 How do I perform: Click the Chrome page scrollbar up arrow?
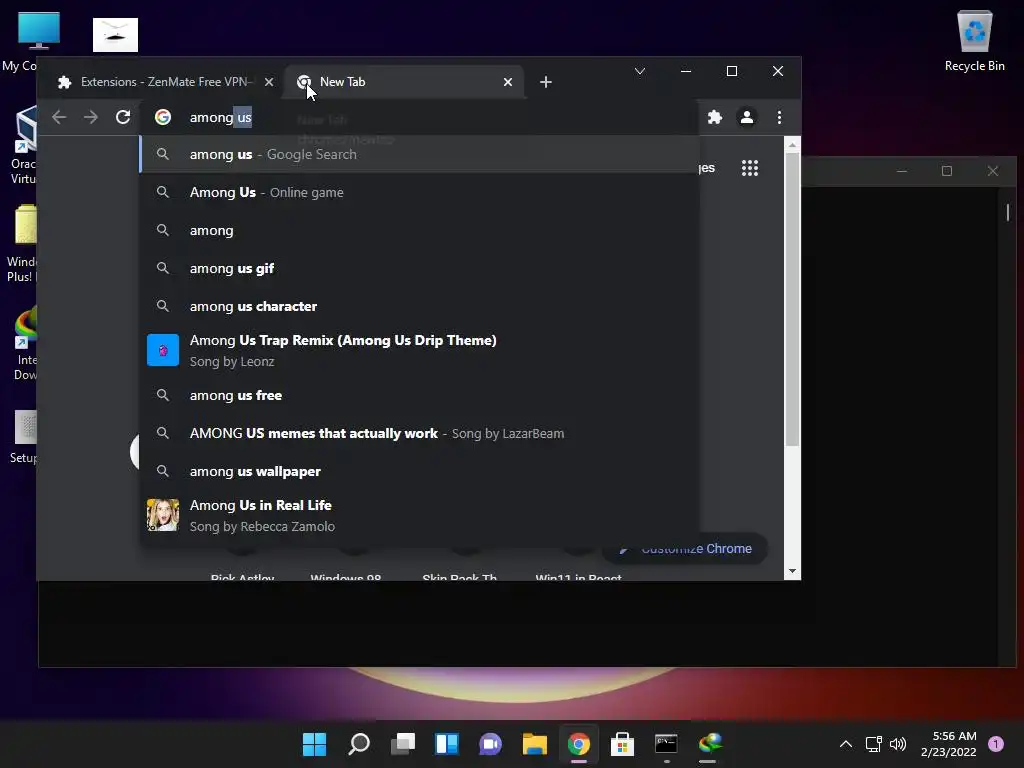tap(792, 145)
